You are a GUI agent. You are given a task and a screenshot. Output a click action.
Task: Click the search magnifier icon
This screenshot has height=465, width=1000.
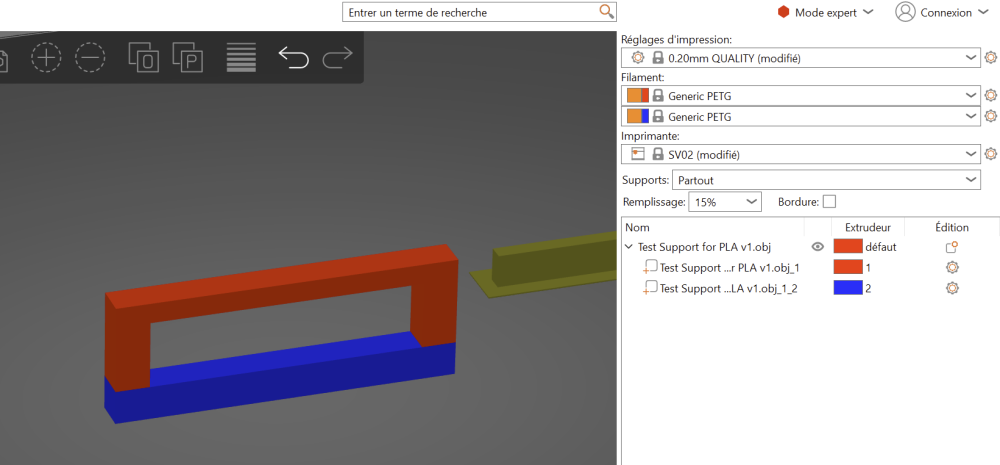pos(606,11)
